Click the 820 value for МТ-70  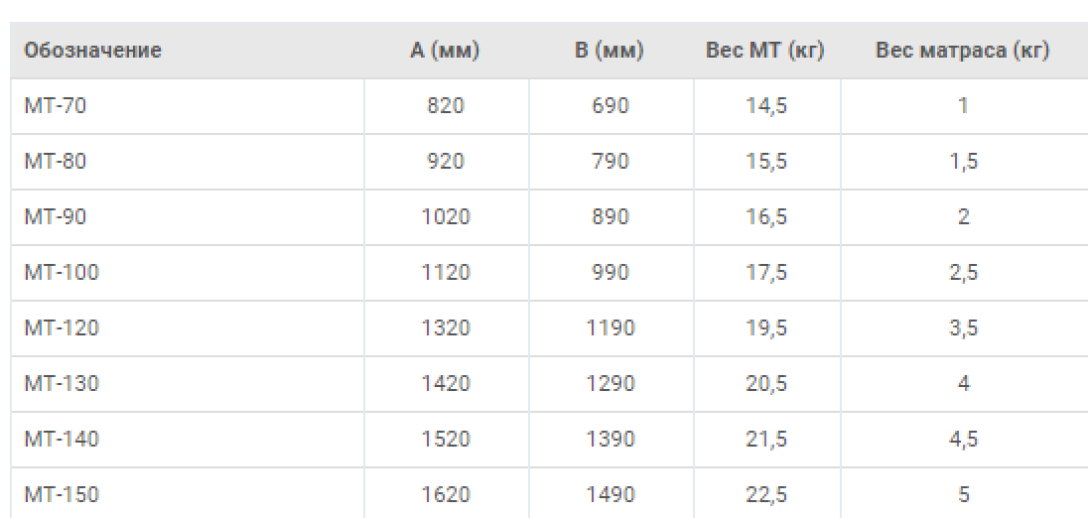coord(445,105)
